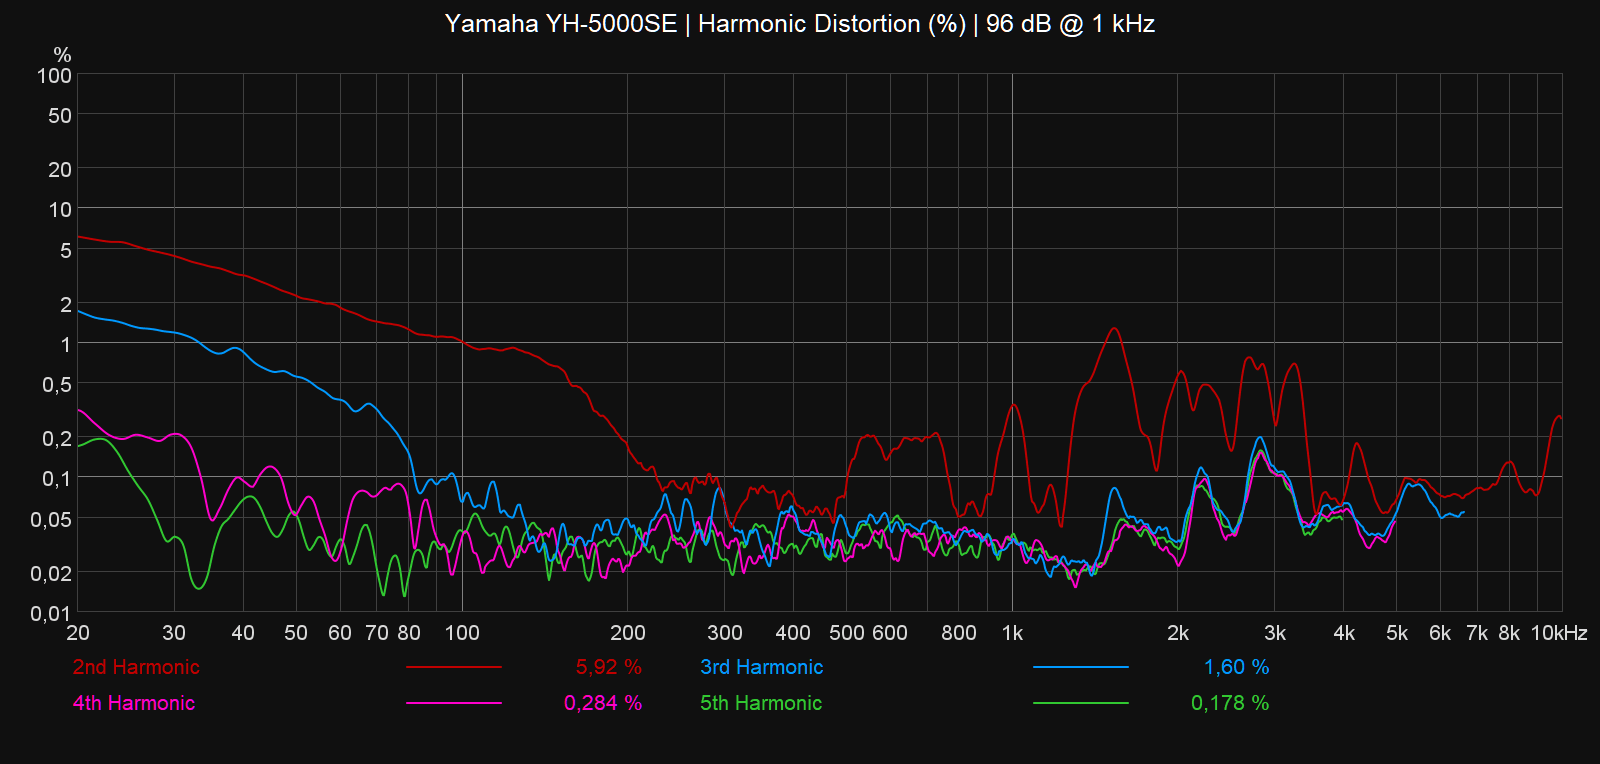Click the blue 3rd Harmonic legend line
The width and height of the screenshot is (1600, 764).
tap(1080, 667)
